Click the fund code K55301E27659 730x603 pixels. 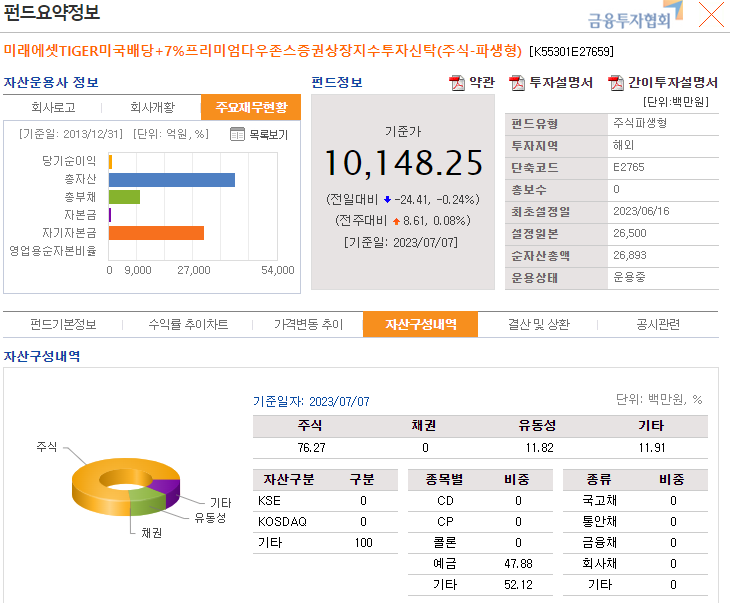pos(571,51)
